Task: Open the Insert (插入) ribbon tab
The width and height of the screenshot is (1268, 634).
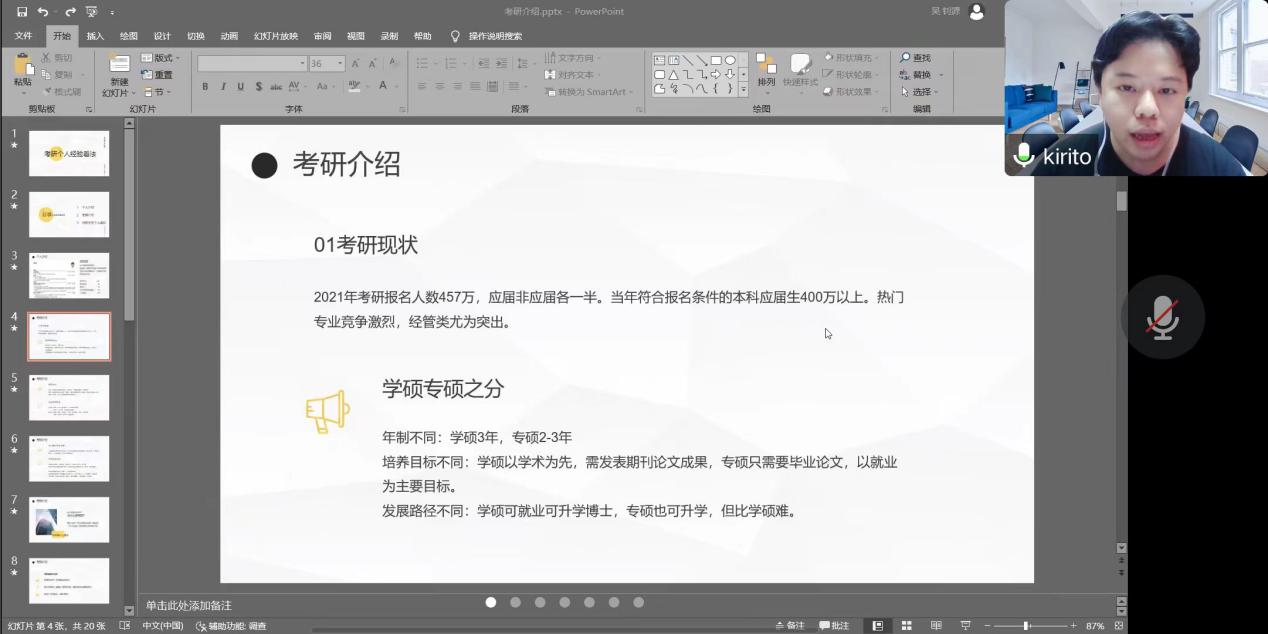Action: 95,36
